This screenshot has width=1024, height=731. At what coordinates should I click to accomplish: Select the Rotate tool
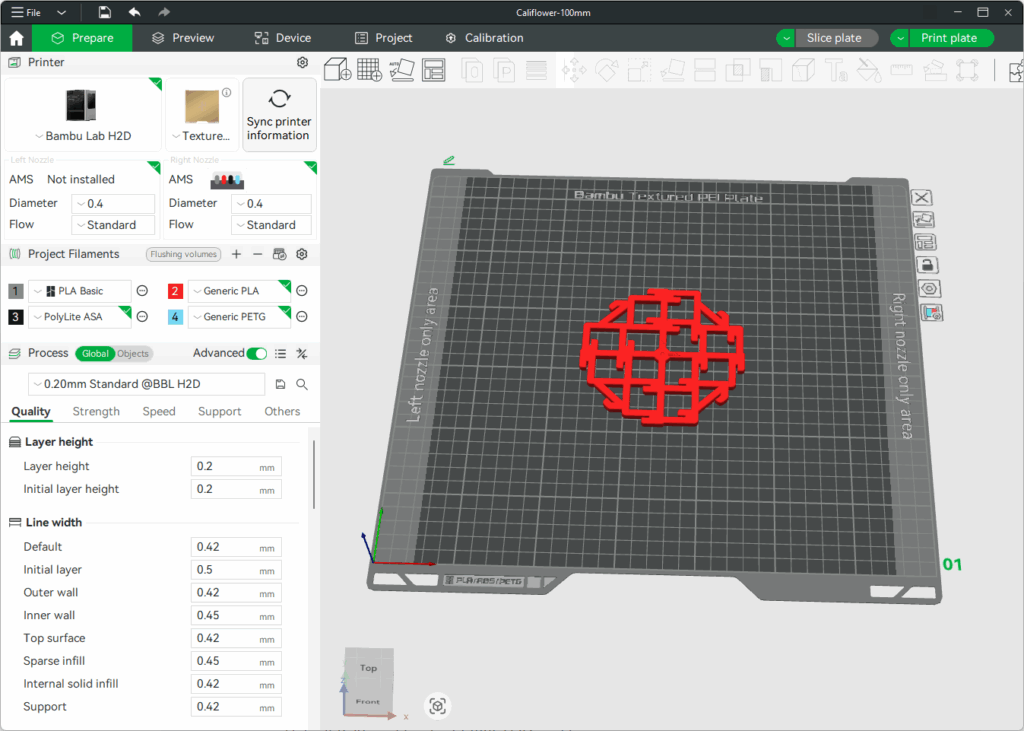606,70
